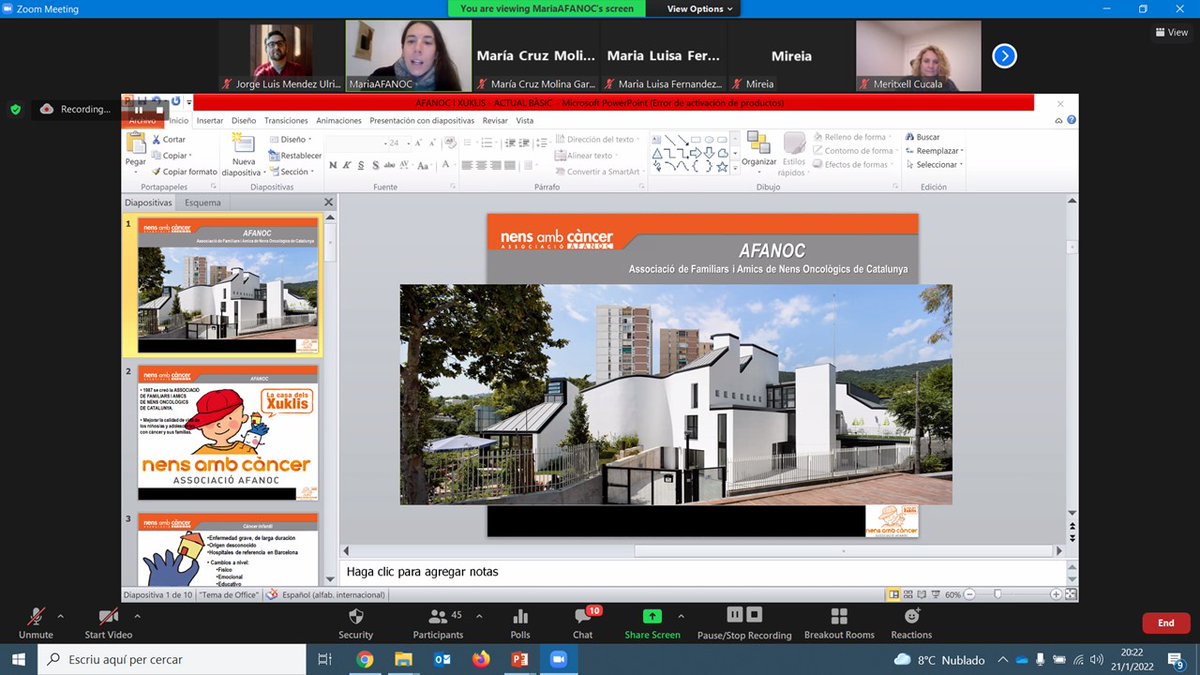Click the red End meeting button
The image size is (1200, 675).
[1165, 623]
